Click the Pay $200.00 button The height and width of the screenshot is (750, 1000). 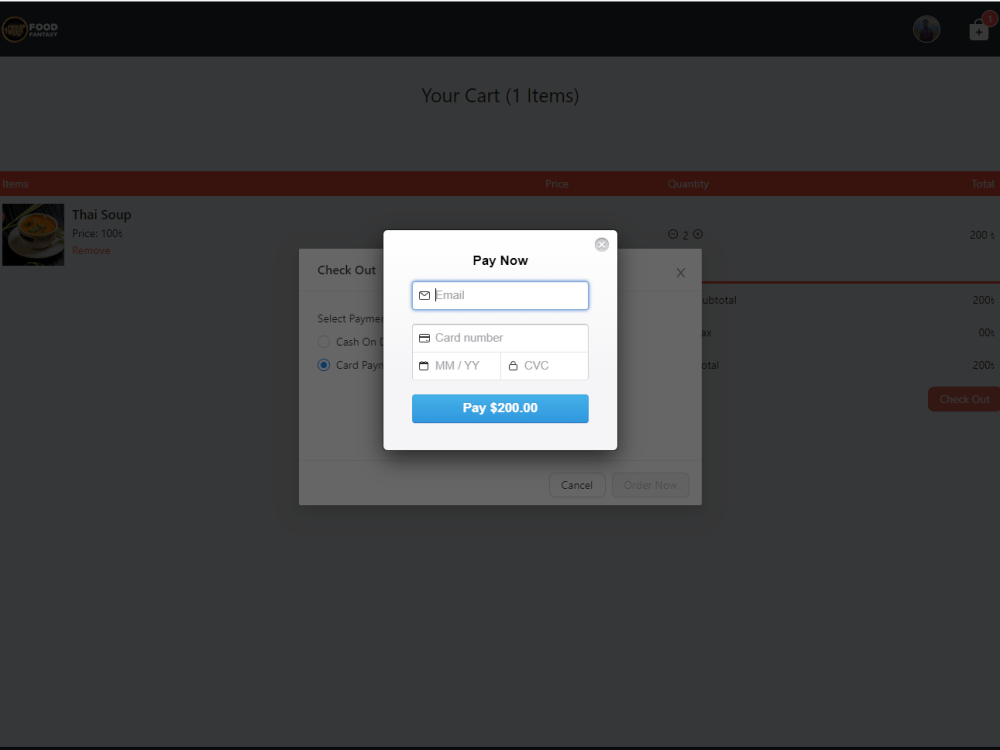tap(500, 408)
